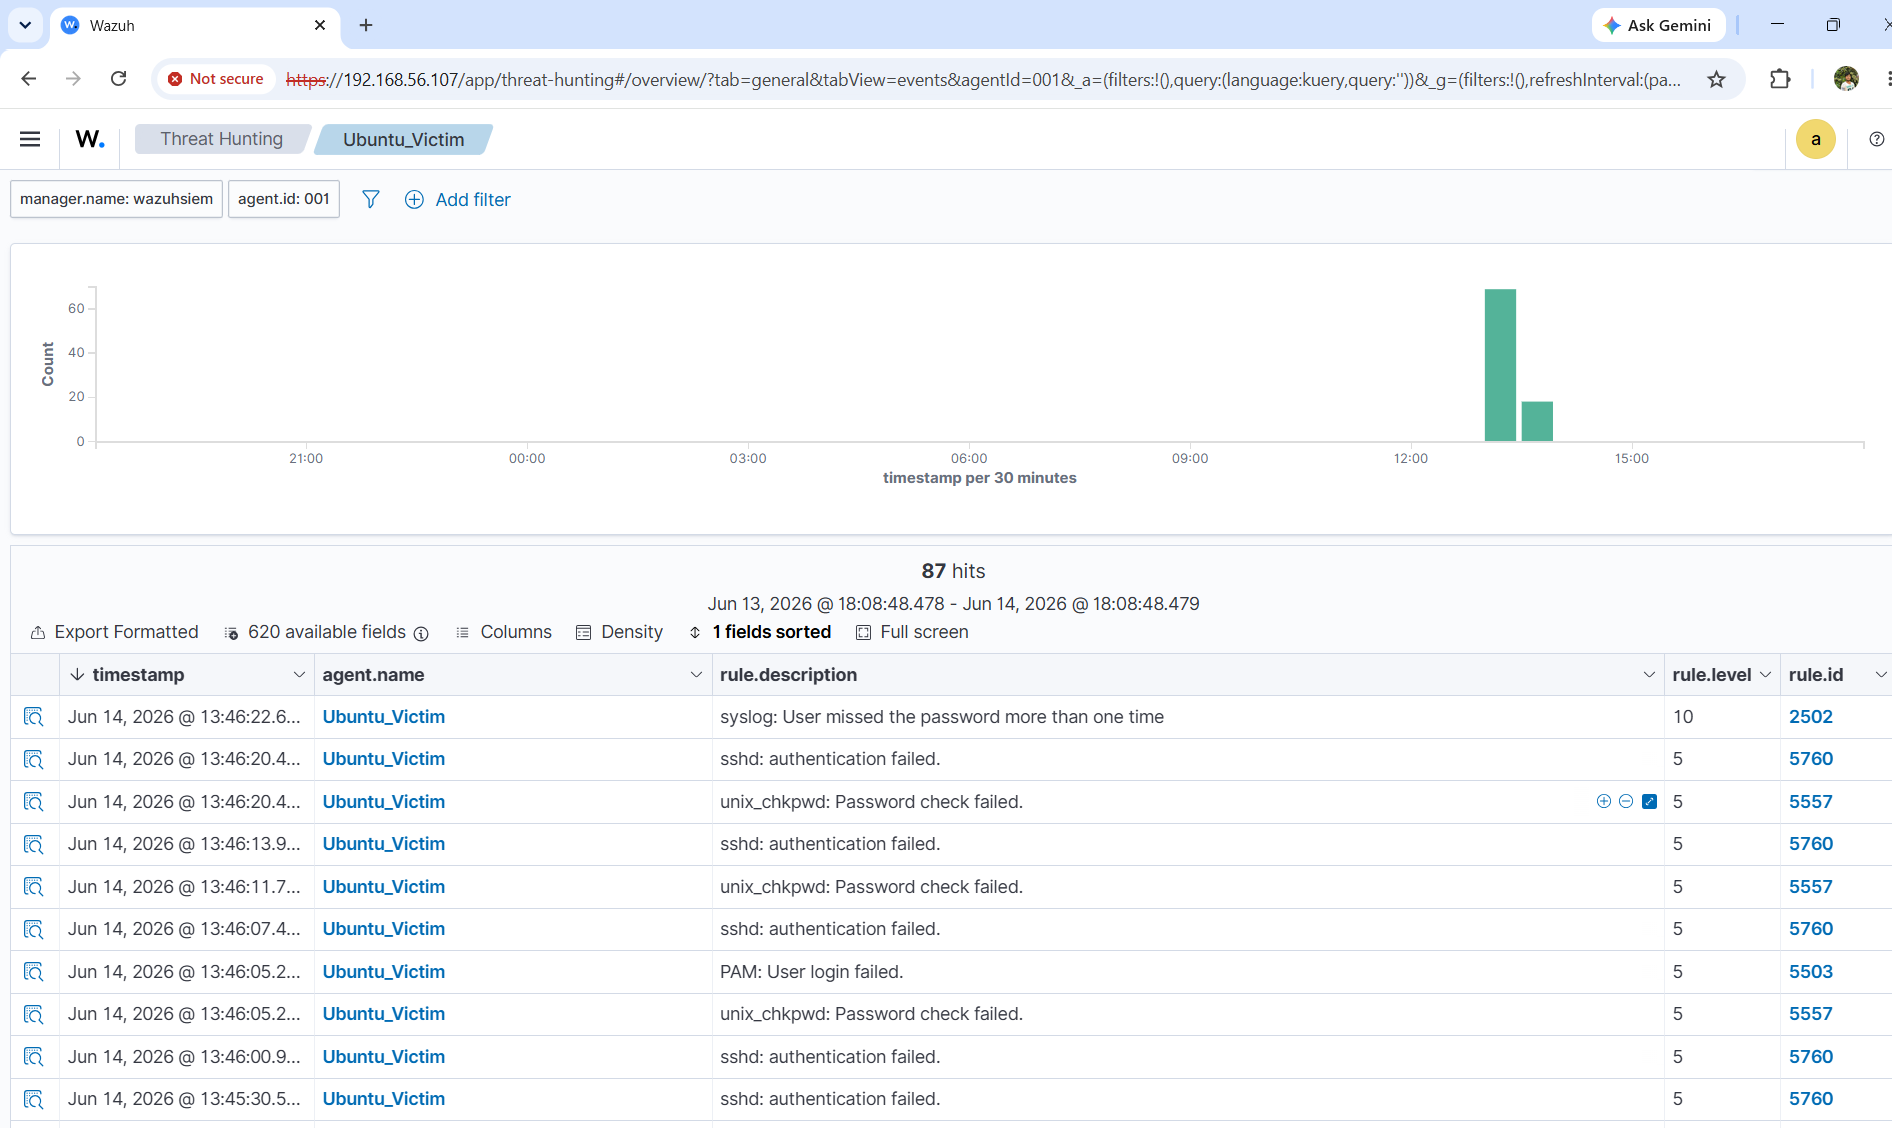
Task: Reload the browser page
Action: [118, 79]
